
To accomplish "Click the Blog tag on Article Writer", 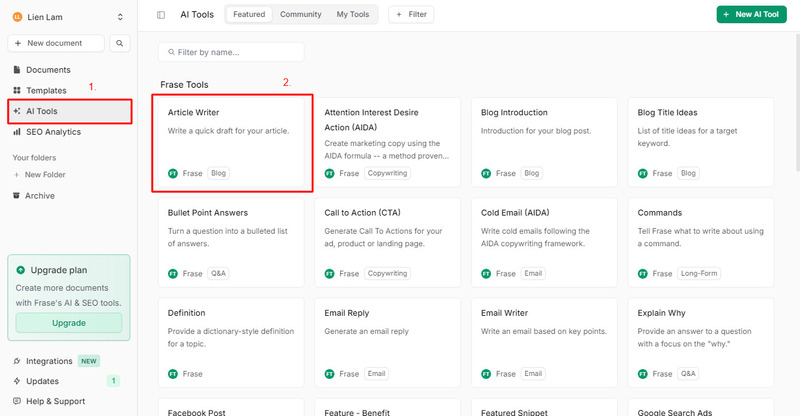I will pos(218,174).
